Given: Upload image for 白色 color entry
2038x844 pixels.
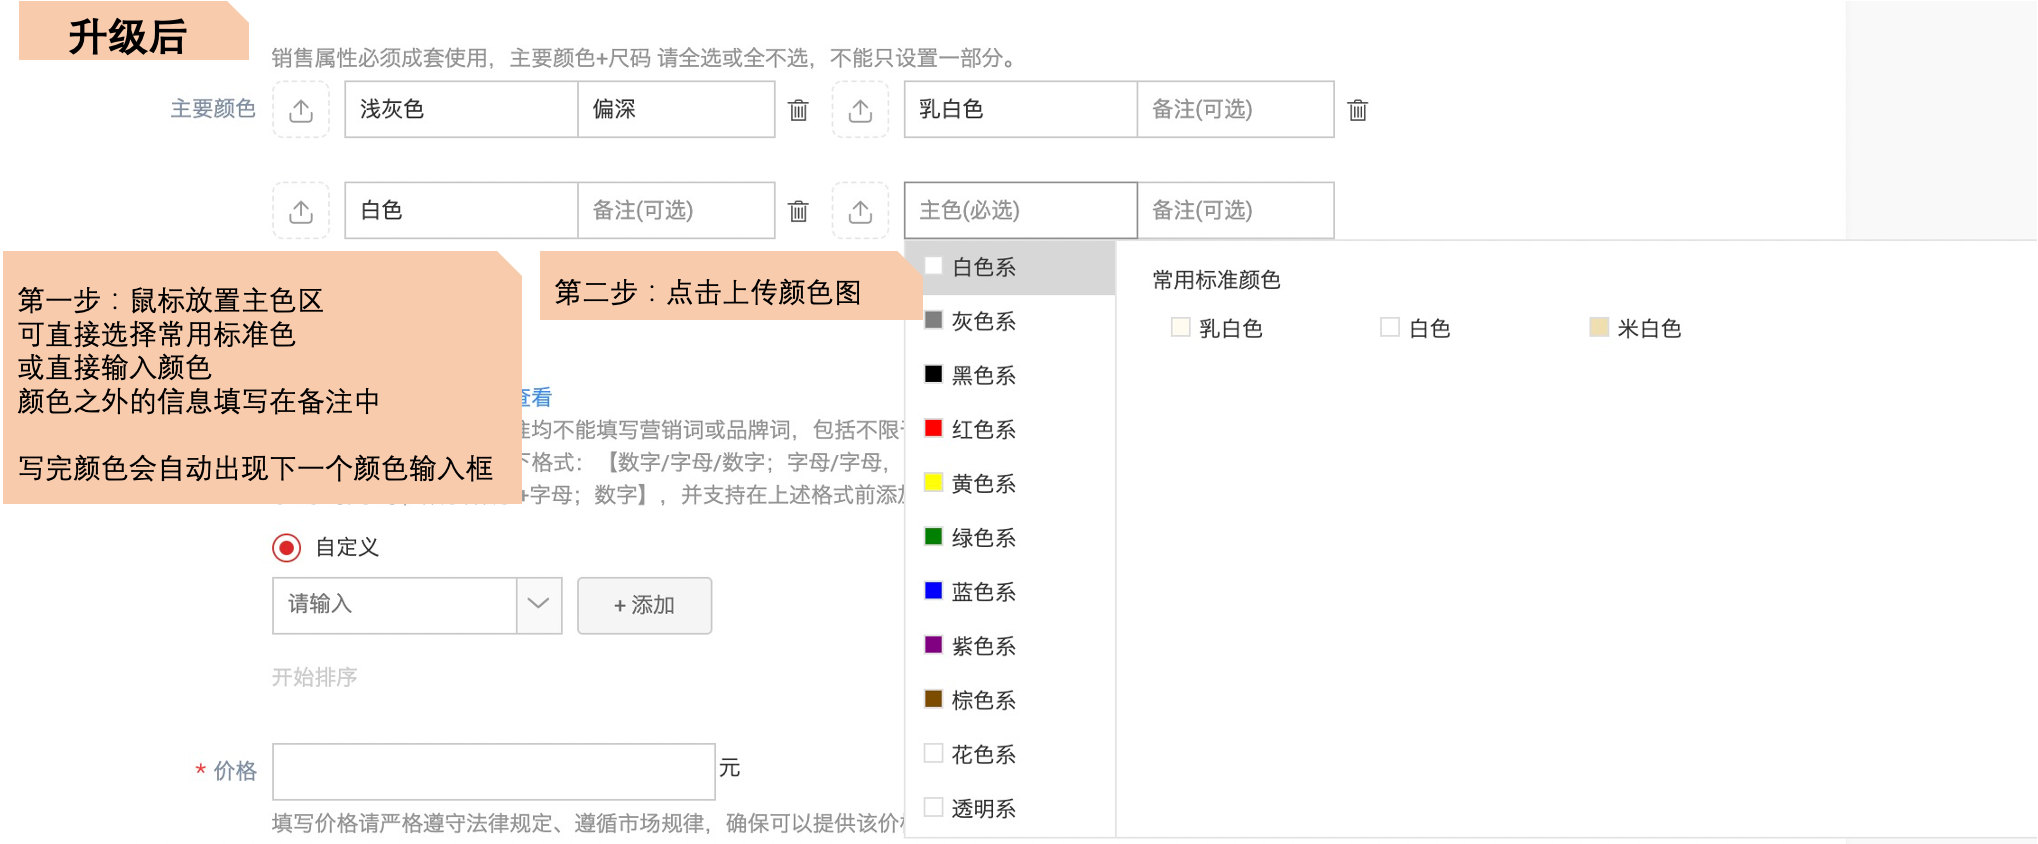Looking at the screenshot, I should click(301, 211).
